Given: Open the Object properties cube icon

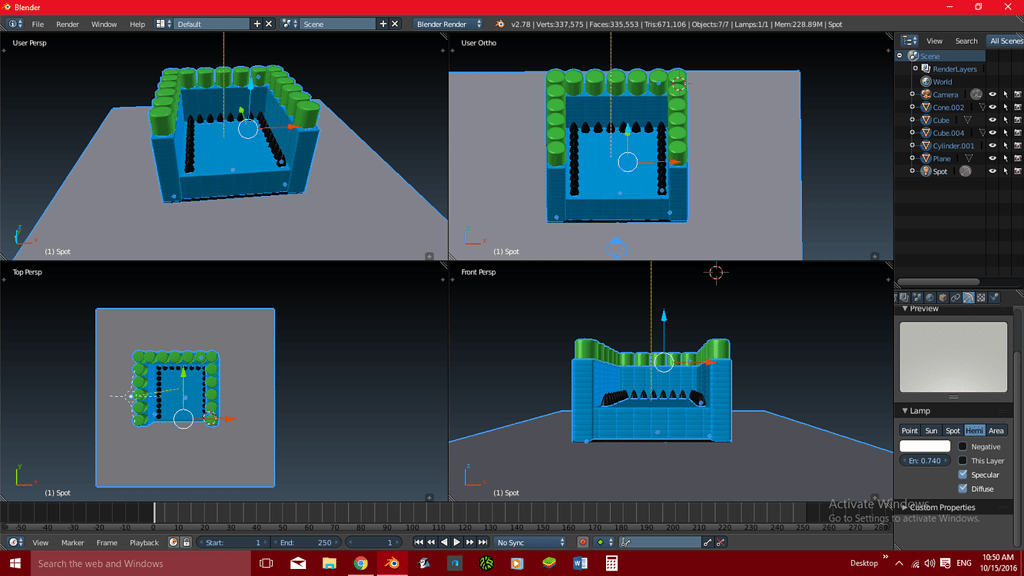Looking at the screenshot, I should 942,298.
